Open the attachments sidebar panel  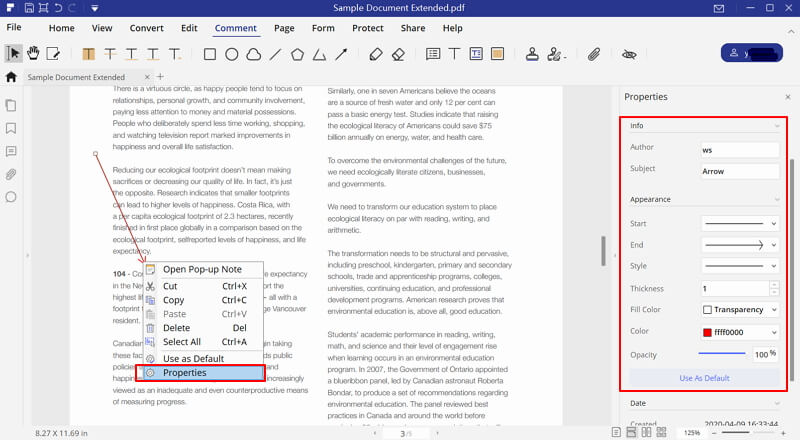[11, 174]
